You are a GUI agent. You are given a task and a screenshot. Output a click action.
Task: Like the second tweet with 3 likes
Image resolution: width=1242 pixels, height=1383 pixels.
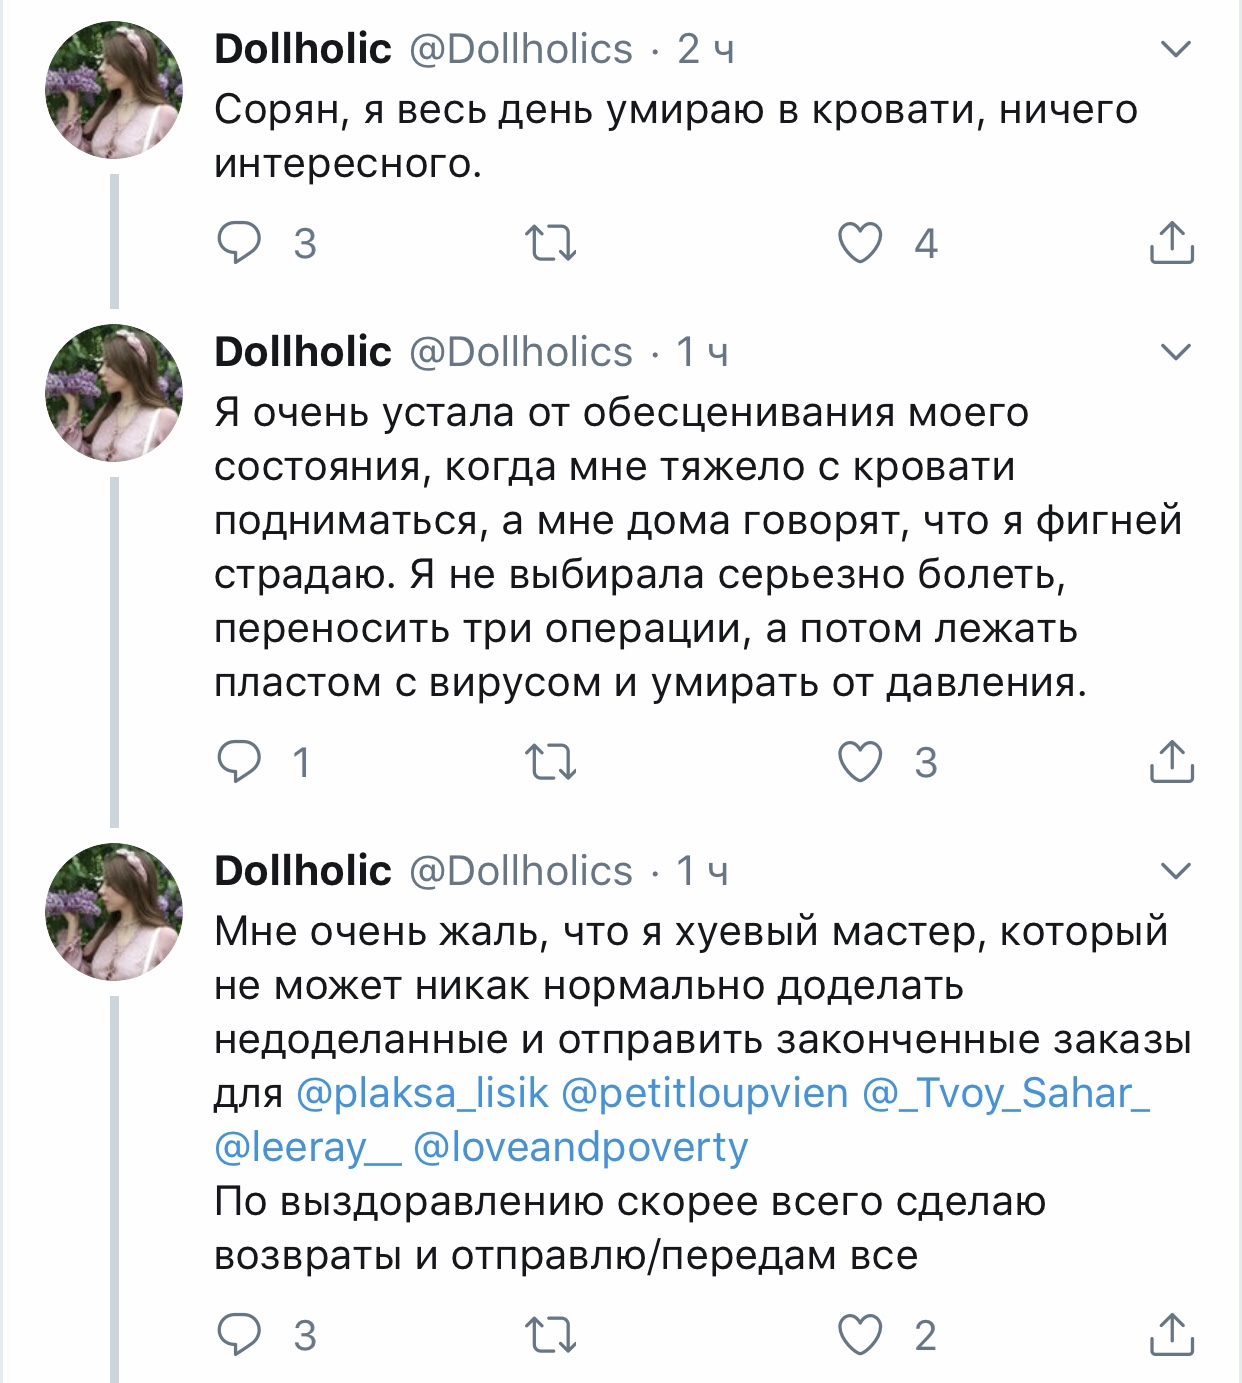(x=860, y=762)
